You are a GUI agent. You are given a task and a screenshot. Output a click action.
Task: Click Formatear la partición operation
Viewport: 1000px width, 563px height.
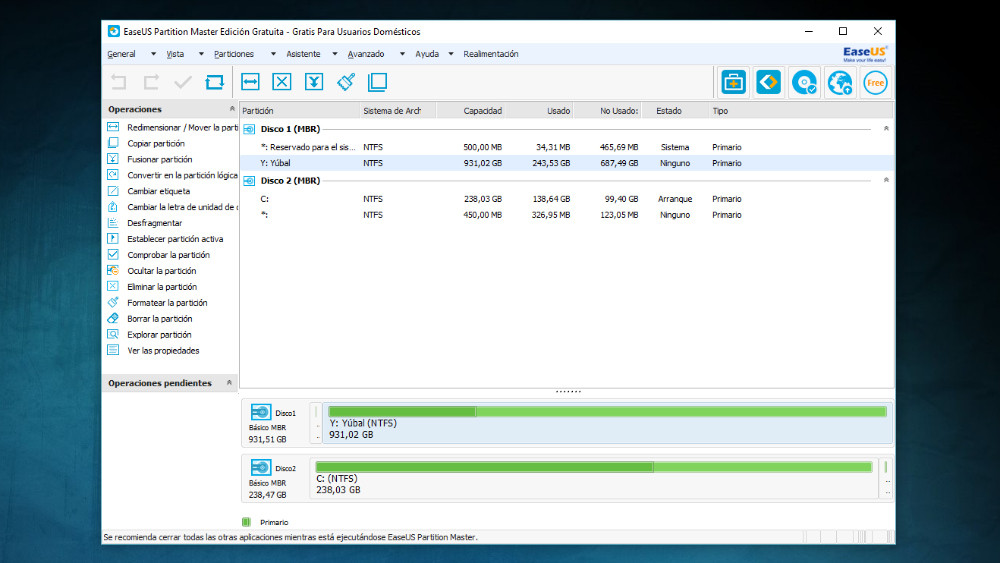click(x=167, y=303)
